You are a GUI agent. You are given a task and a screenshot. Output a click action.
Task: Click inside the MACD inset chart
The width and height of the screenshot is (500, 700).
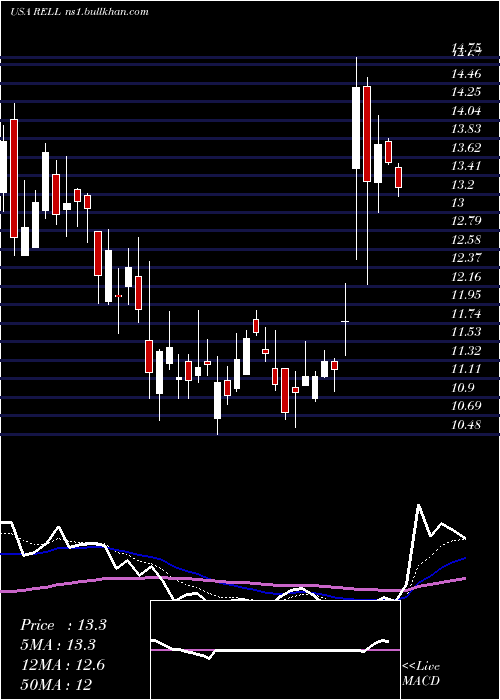pos(275,650)
